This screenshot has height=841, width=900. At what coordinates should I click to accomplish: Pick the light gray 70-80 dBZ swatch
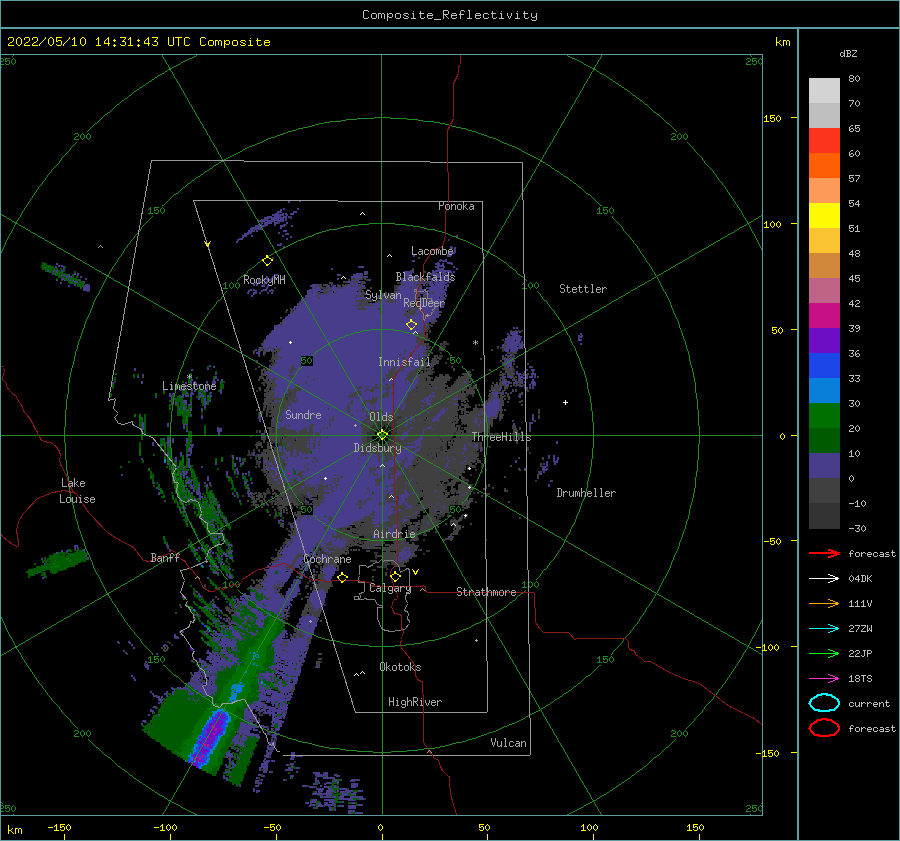(824, 90)
